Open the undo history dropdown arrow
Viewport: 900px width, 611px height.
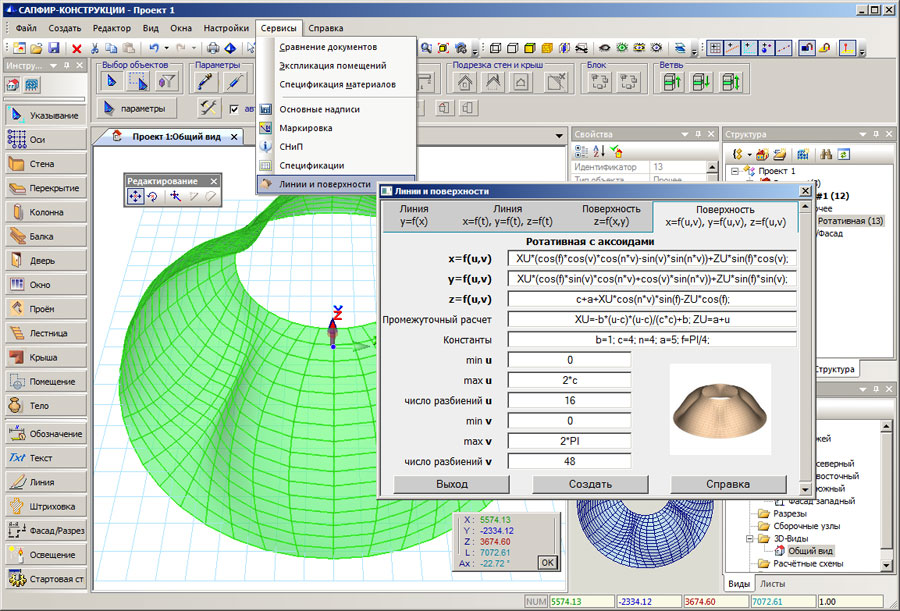(x=166, y=48)
